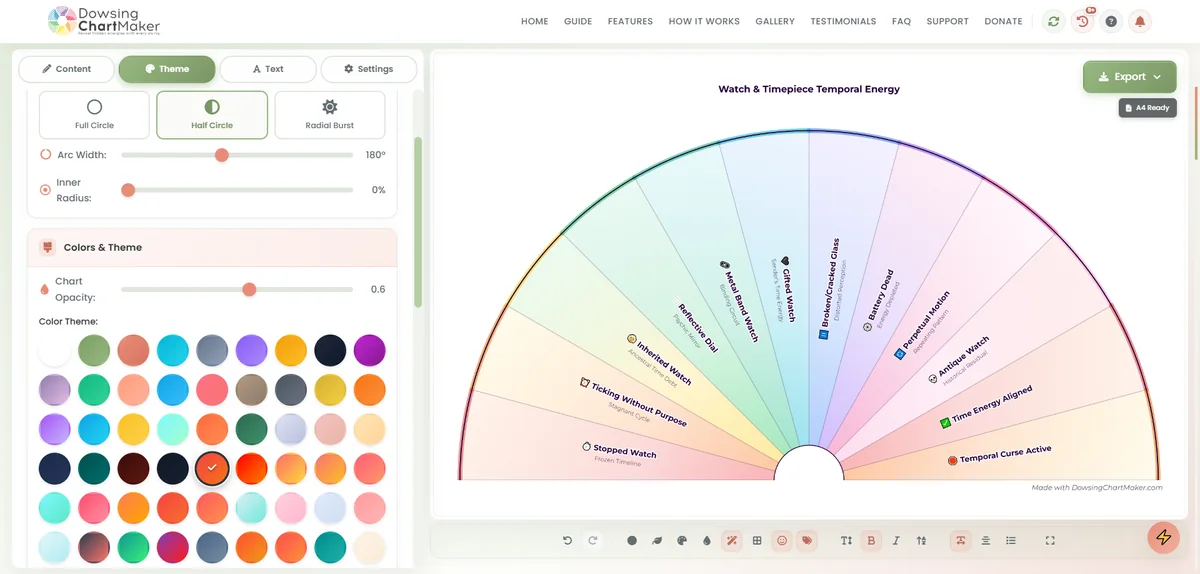This screenshot has width=1200, height=574.
Task: Select the solid circle shape icon
Action: tap(632, 540)
